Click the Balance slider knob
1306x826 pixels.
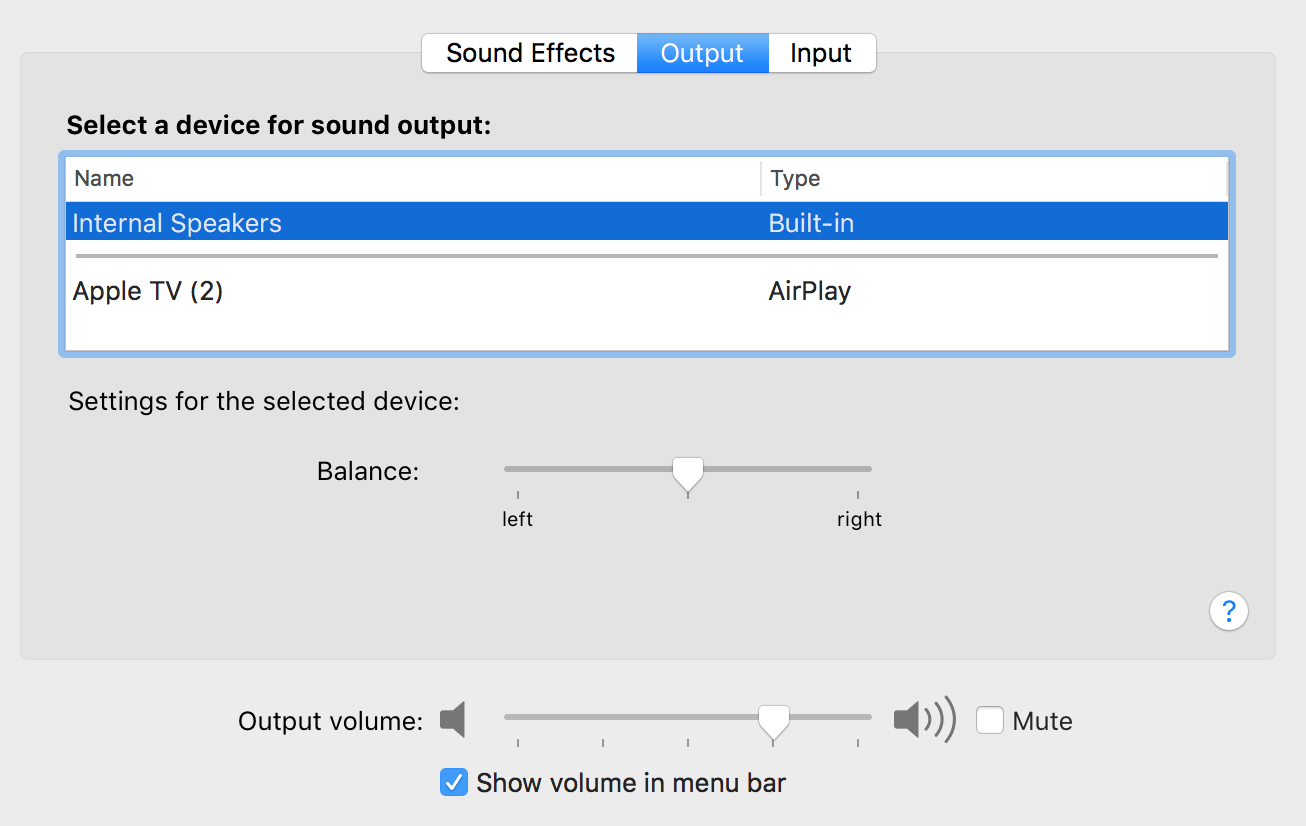(687, 472)
